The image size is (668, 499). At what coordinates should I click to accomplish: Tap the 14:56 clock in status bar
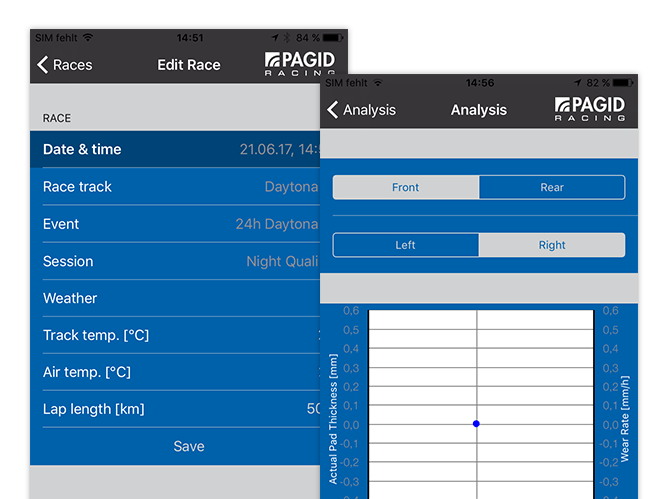click(x=480, y=83)
